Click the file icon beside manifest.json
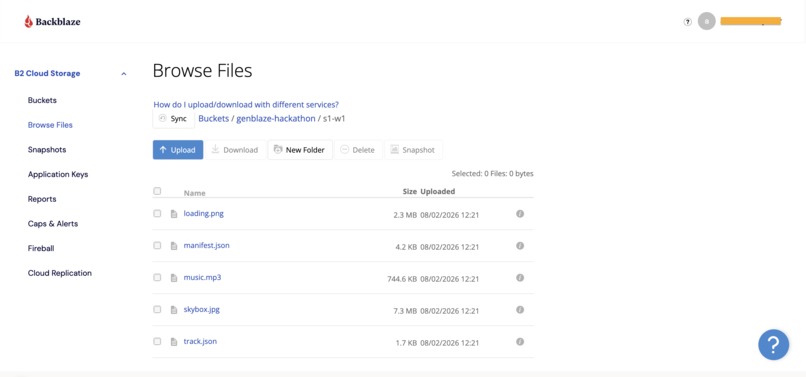This screenshot has height=377, width=806. click(x=174, y=246)
